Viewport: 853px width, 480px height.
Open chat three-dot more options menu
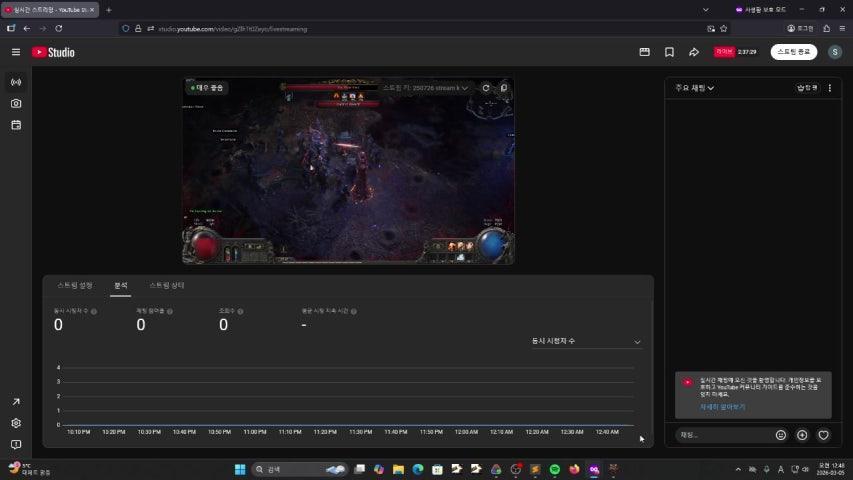click(x=829, y=88)
